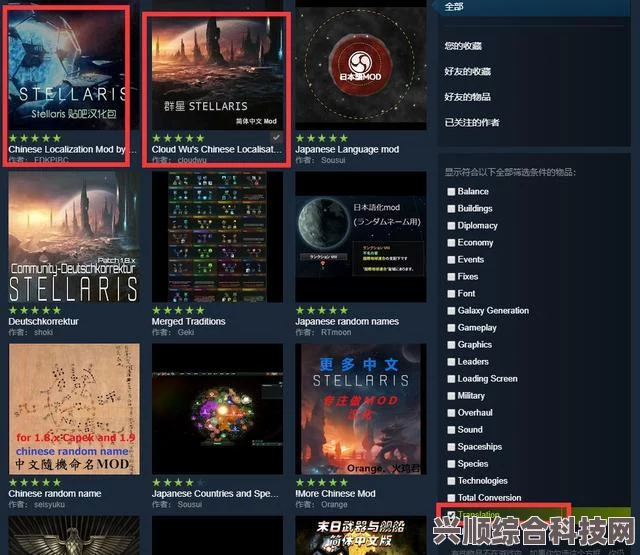Toggle the Graphics filter checkbox
Image resolution: width=640 pixels, height=555 pixels.
[x=451, y=345]
